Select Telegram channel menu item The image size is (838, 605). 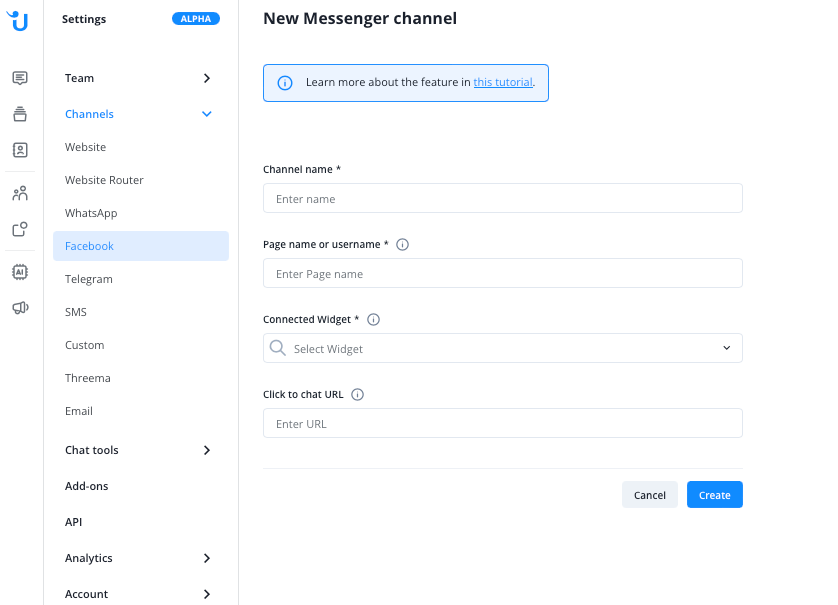click(89, 279)
